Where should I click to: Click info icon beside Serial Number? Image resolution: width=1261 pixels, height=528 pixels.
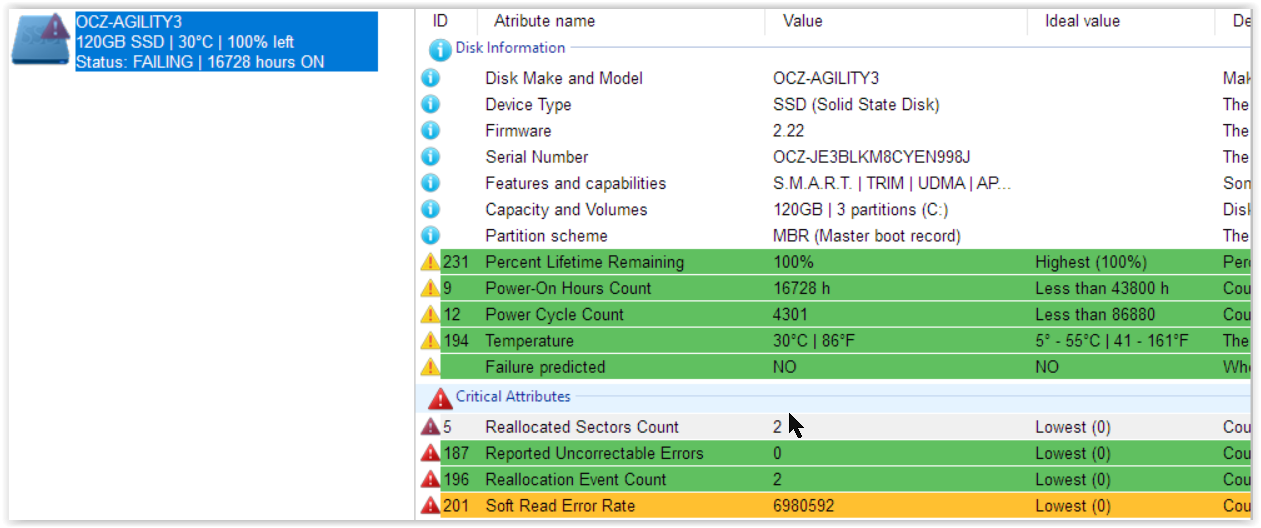pyautogui.click(x=431, y=157)
